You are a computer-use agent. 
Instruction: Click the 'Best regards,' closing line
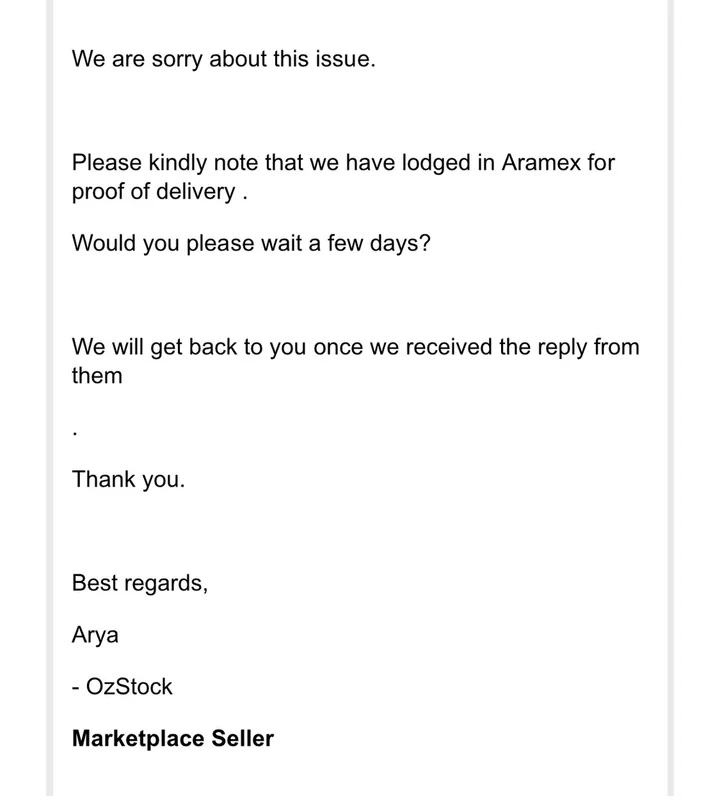[x=140, y=583]
